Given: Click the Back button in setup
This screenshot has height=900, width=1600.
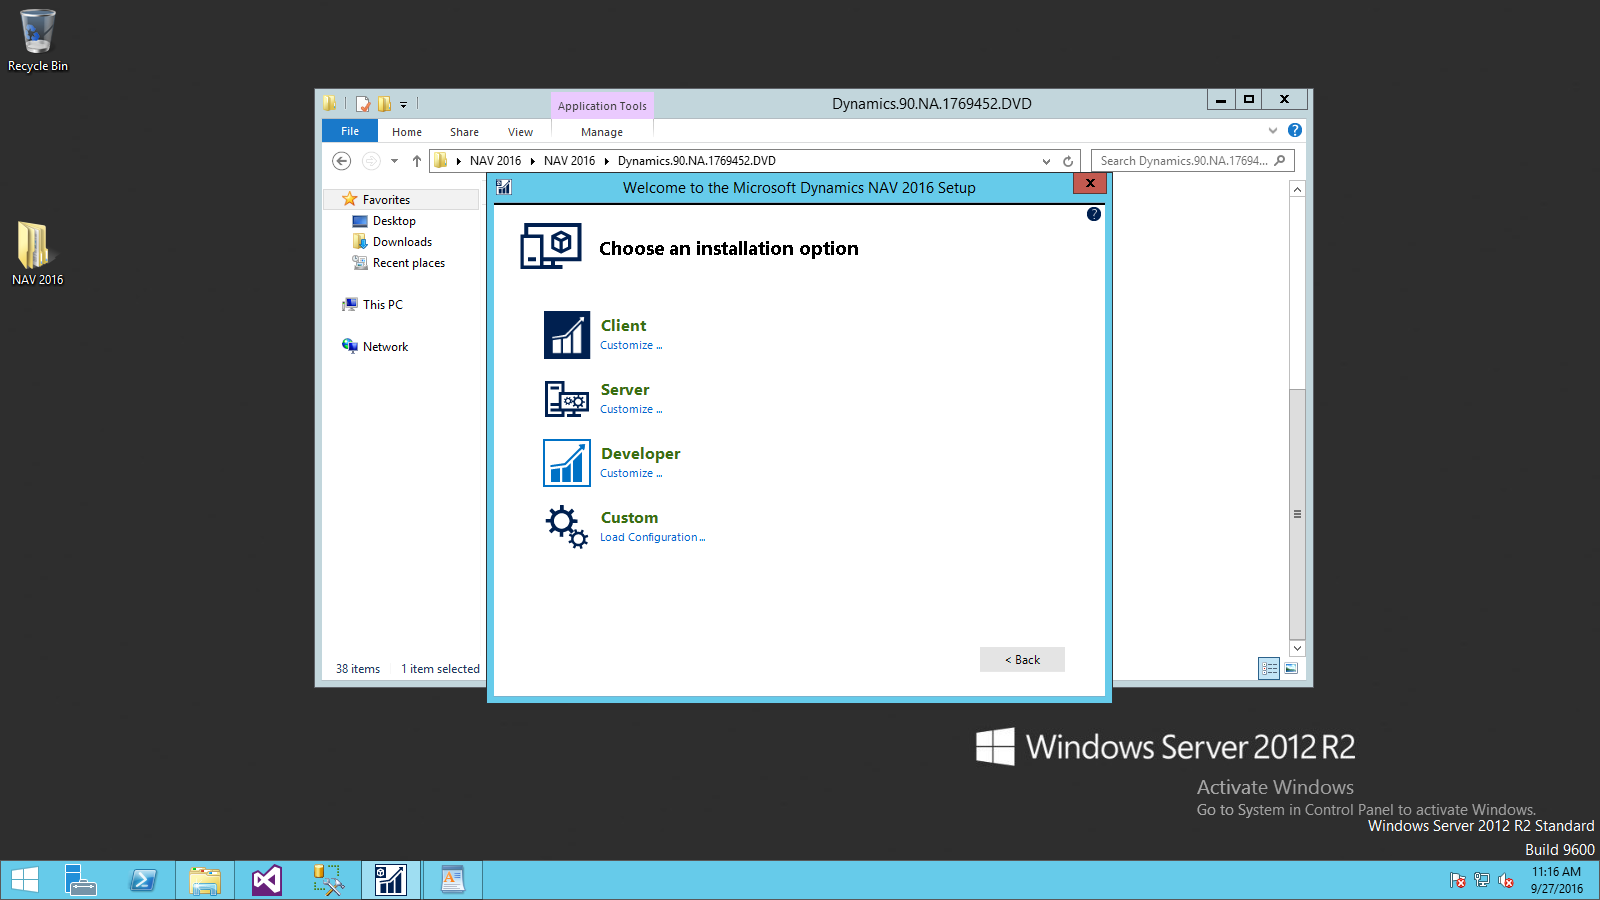Looking at the screenshot, I should (1022, 660).
